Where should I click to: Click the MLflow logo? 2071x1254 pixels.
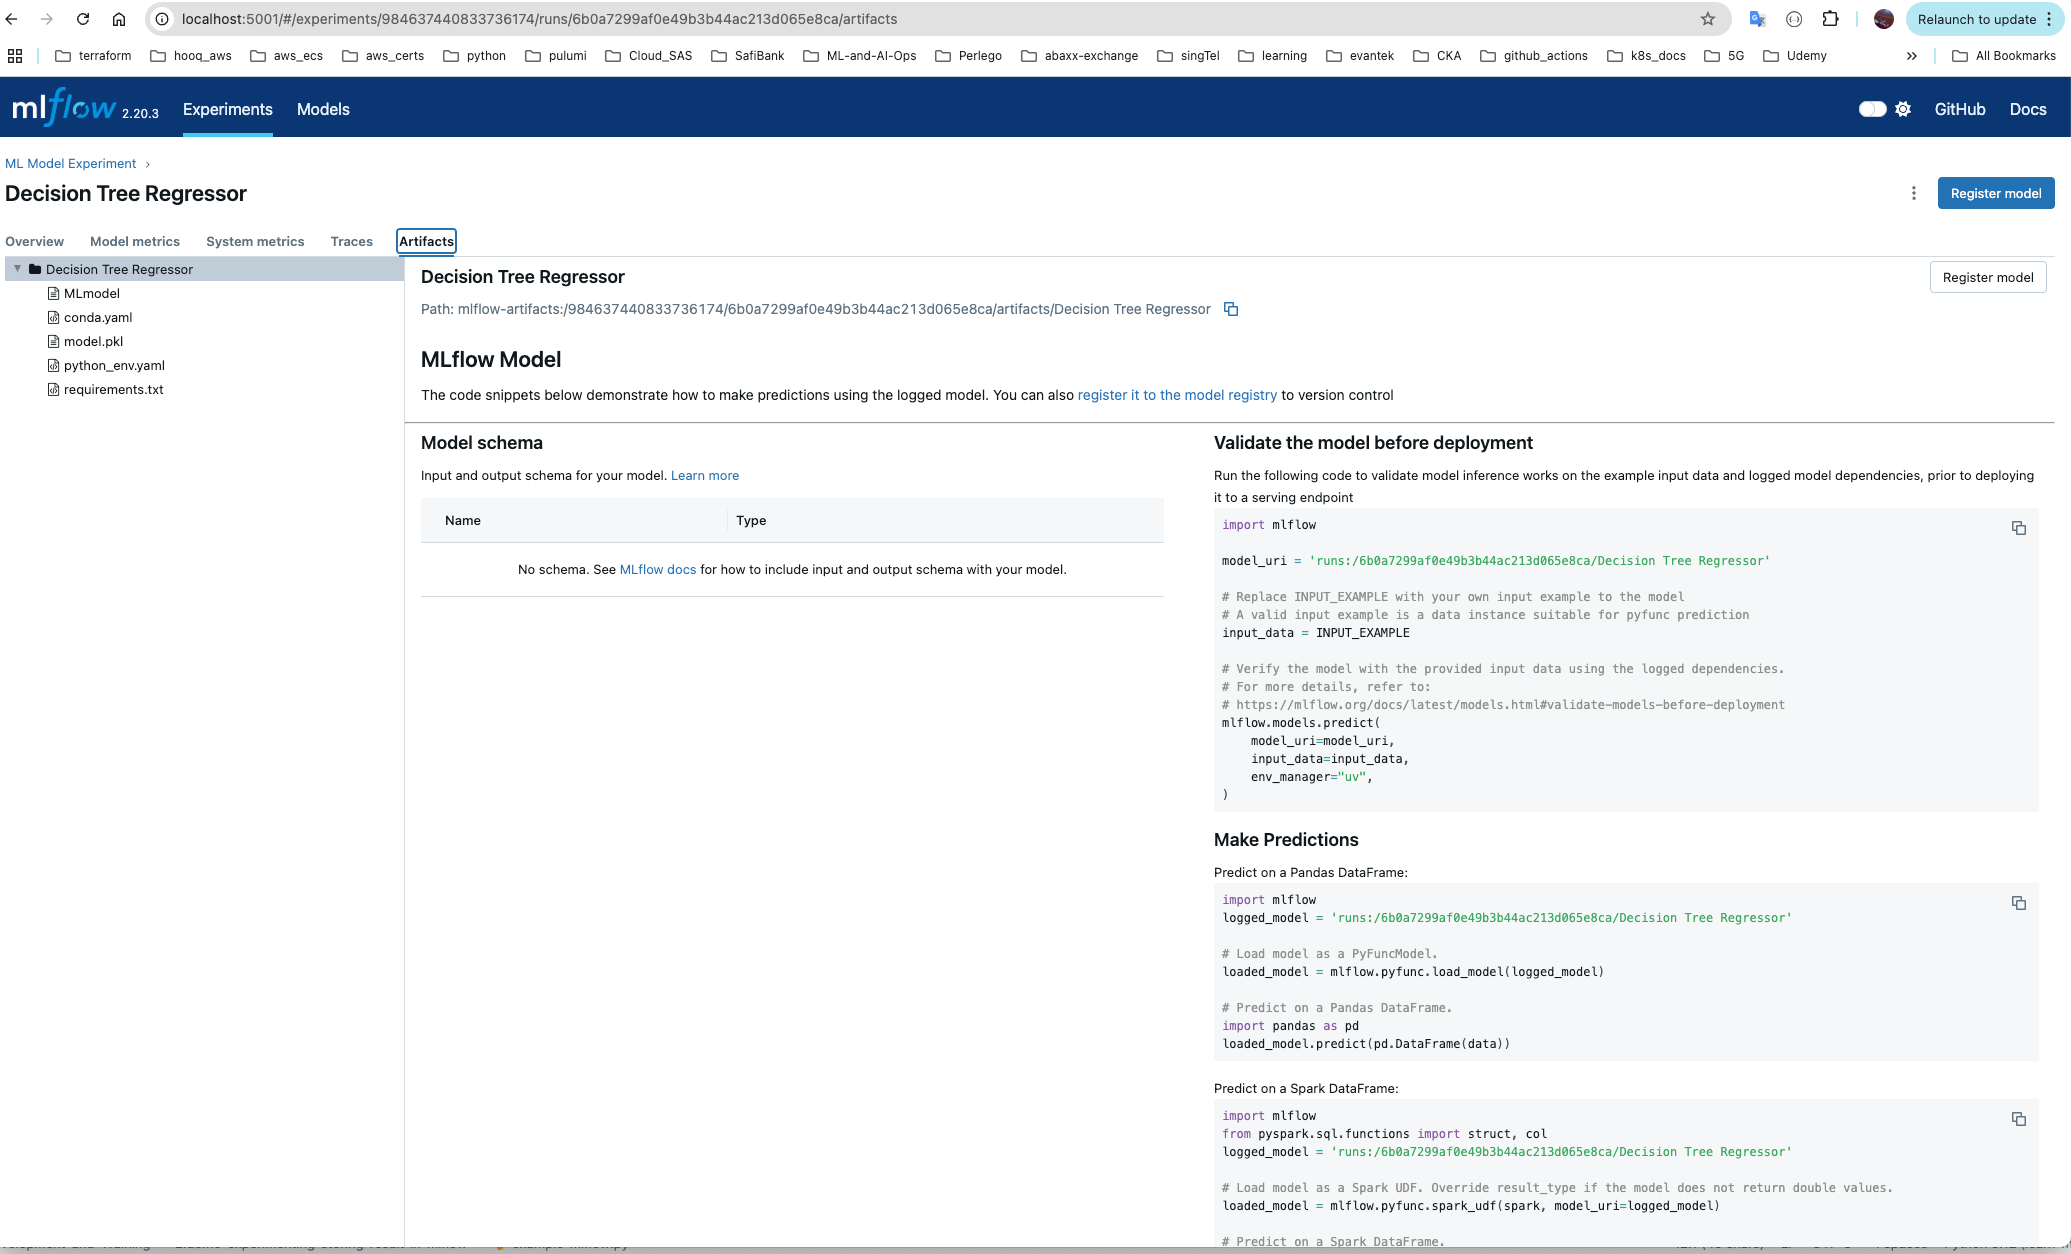(64, 107)
